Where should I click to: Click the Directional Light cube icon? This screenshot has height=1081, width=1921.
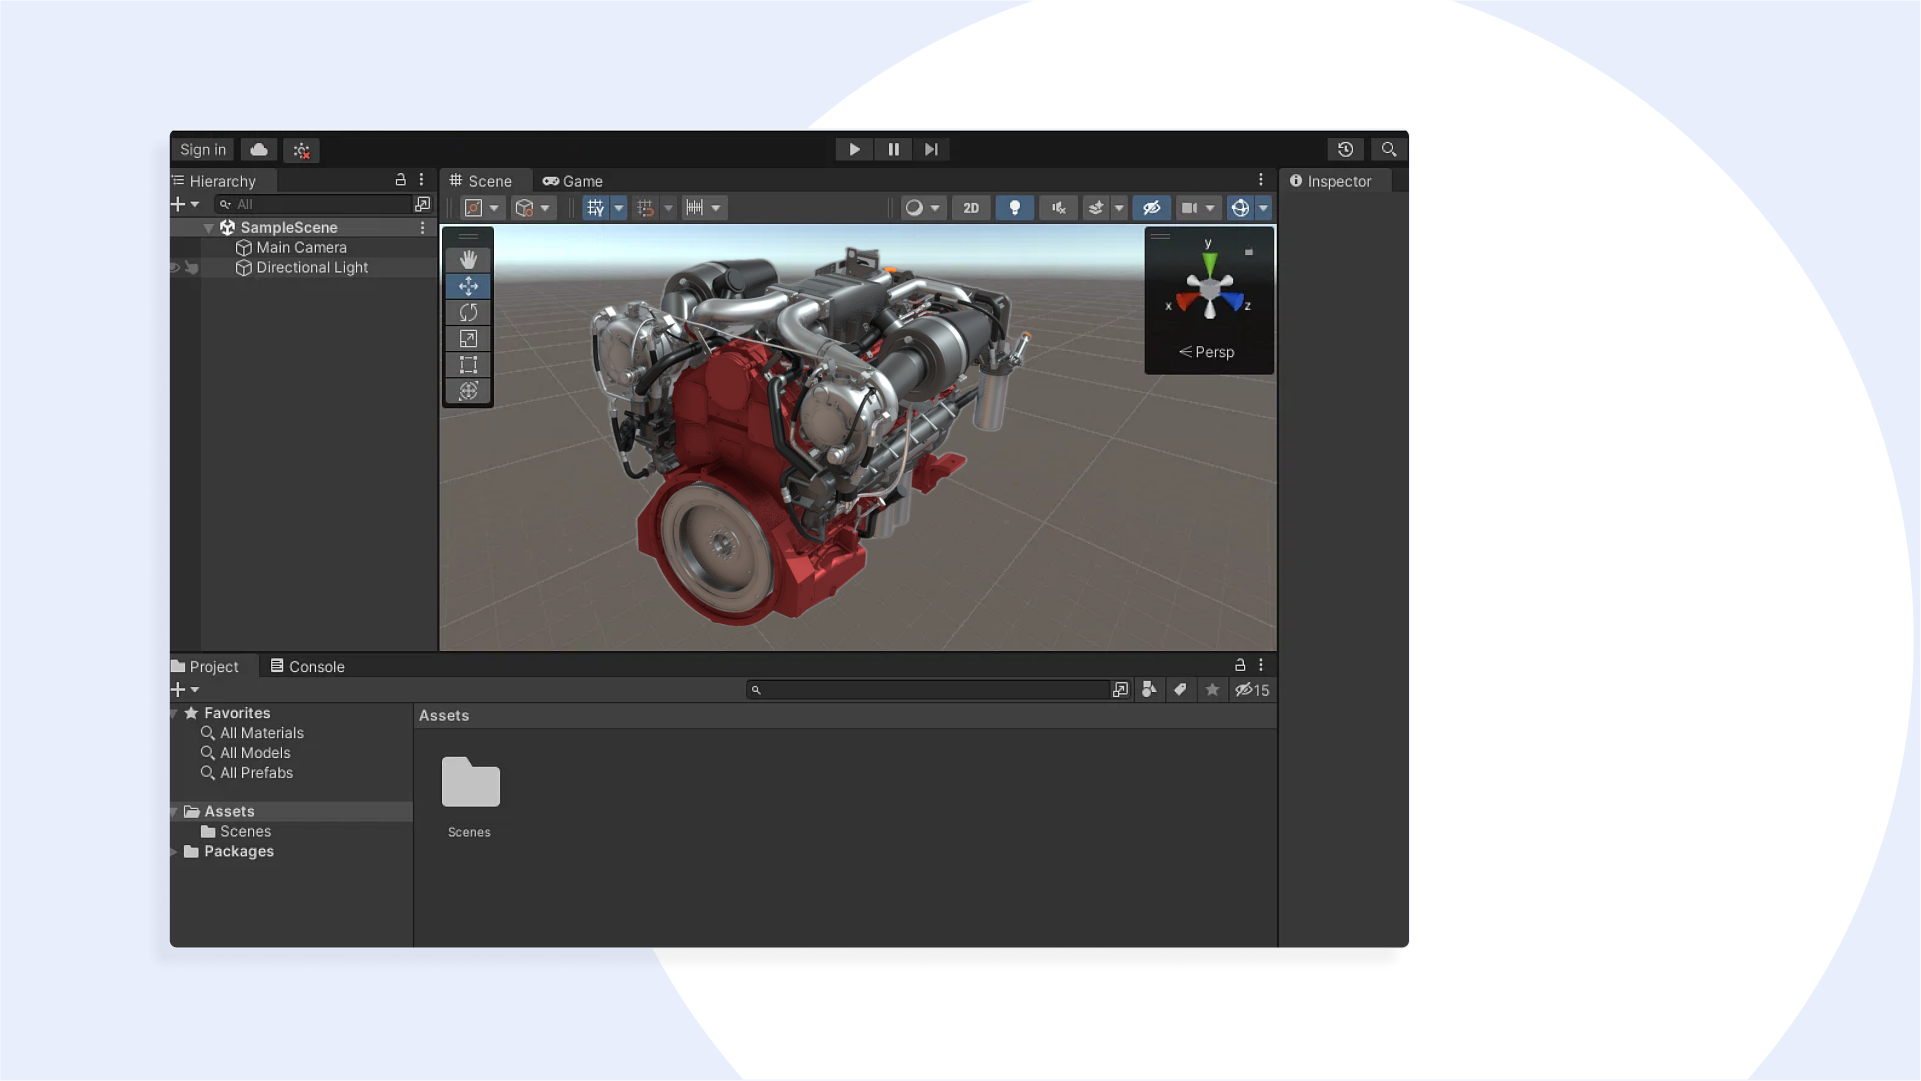tap(243, 268)
